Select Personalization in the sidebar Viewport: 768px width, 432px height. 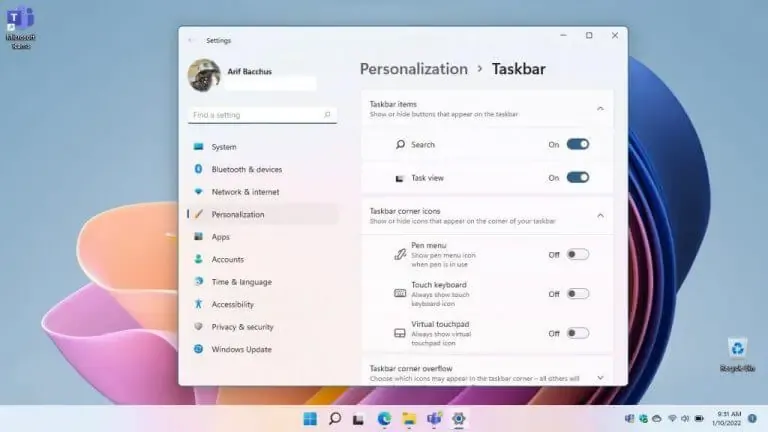[x=263, y=215]
